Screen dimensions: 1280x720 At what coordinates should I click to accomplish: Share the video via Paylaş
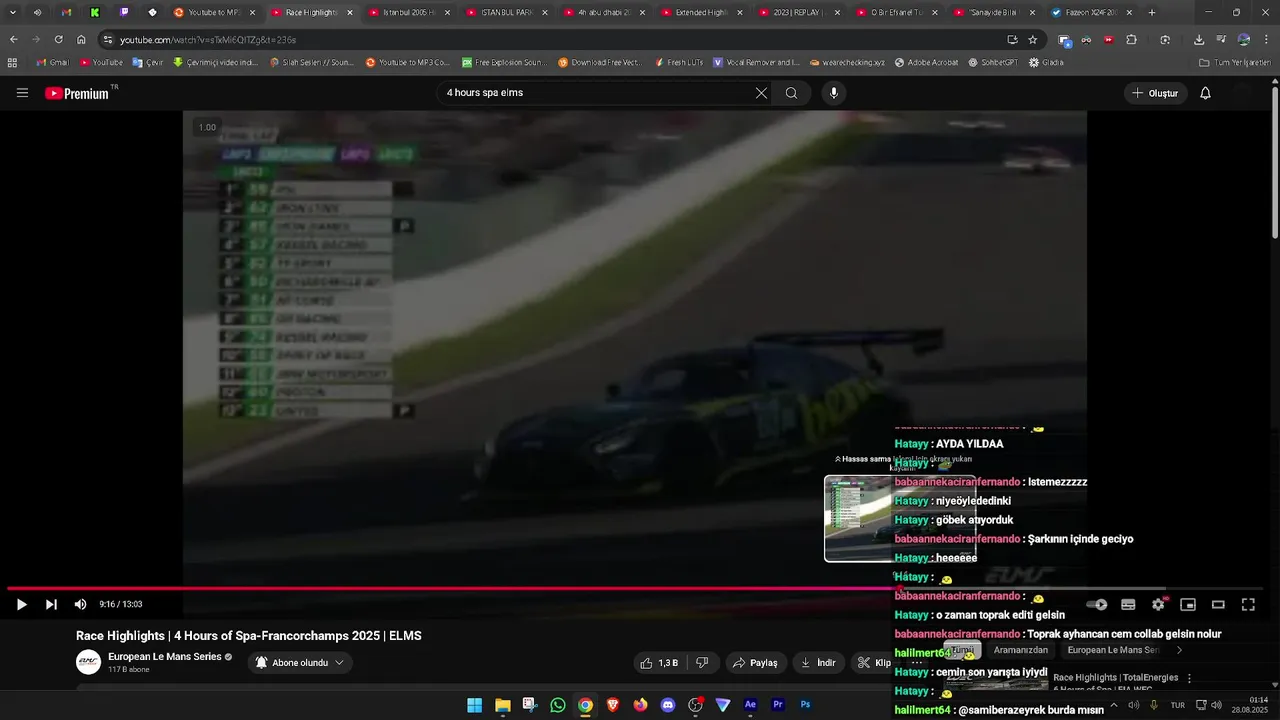(x=755, y=662)
